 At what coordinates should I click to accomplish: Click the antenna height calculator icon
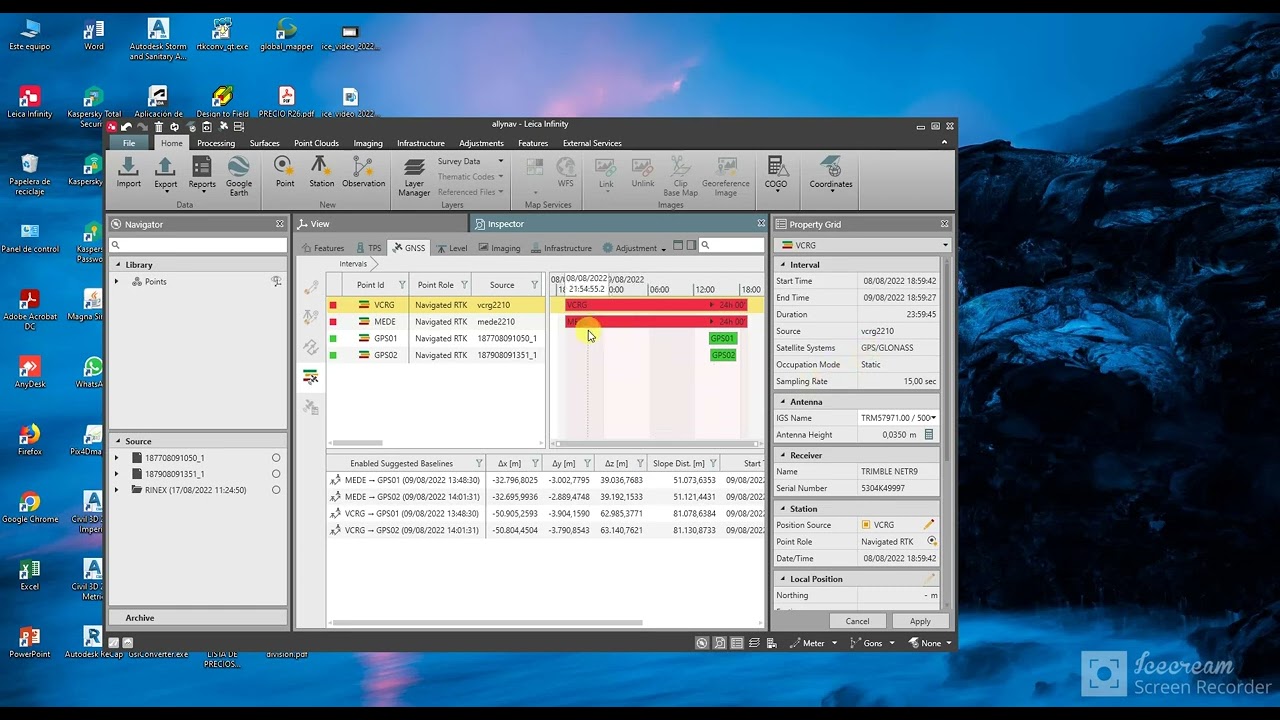pyautogui.click(x=929, y=435)
